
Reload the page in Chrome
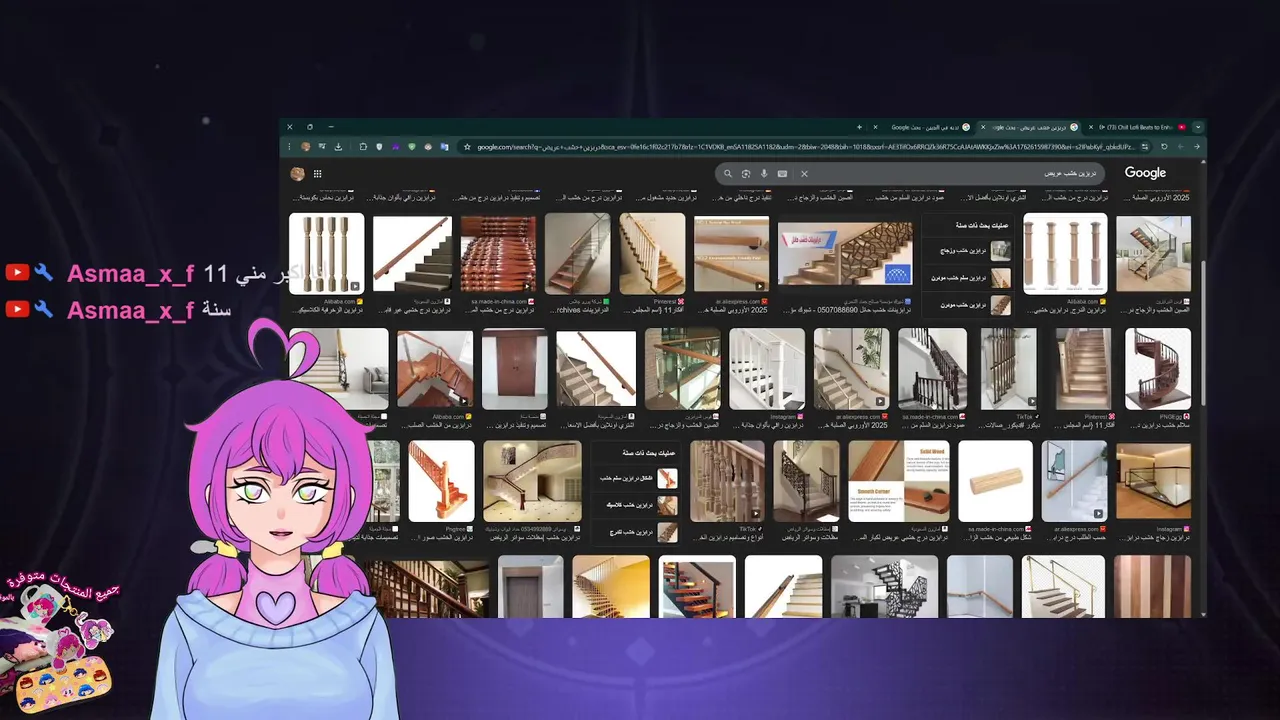point(1164,147)
